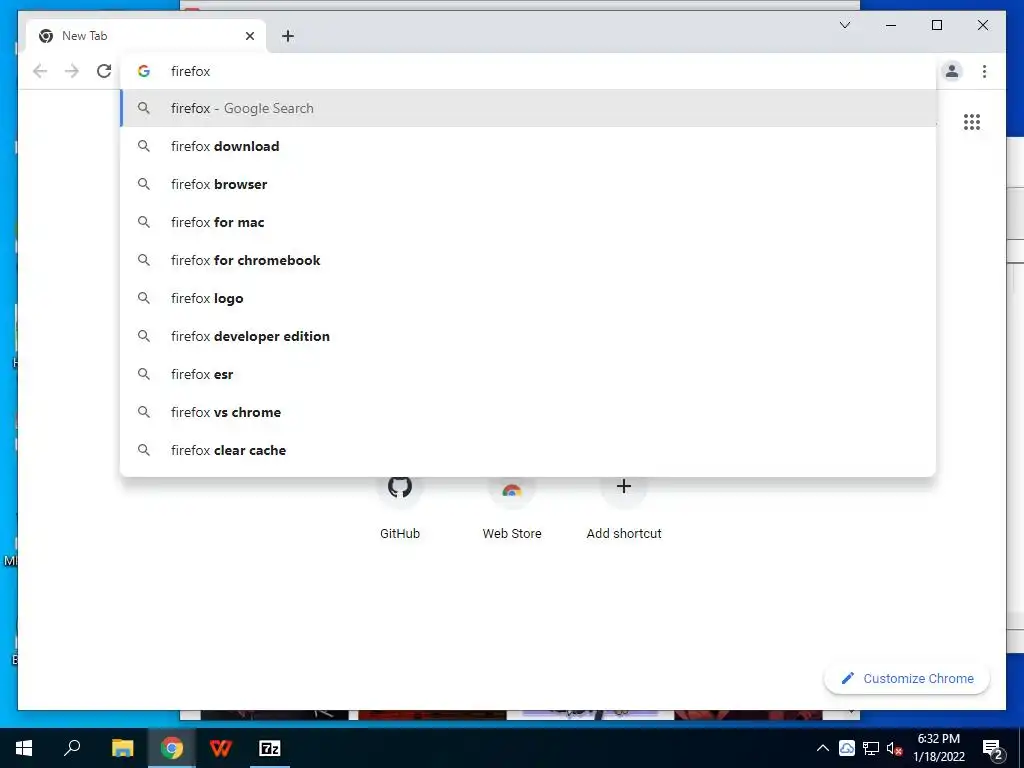Minimize the Chrome window
This screenshot has width=1024, height=768.
pos(891,25)
